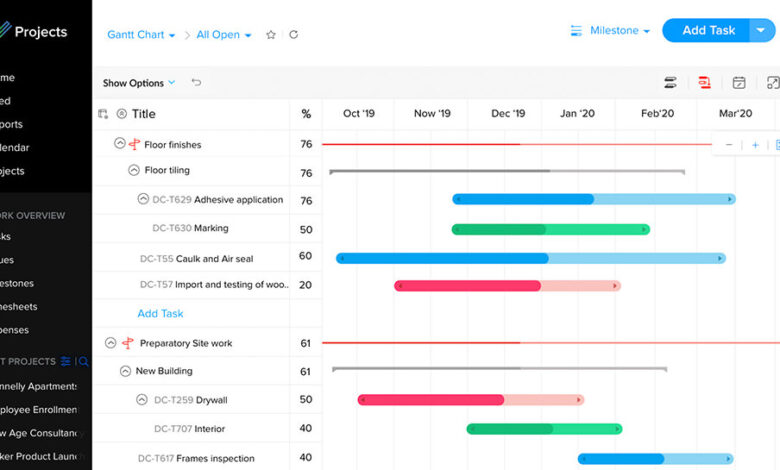
Task: Click the refresh icon next to the star
Action: point(293,35)
